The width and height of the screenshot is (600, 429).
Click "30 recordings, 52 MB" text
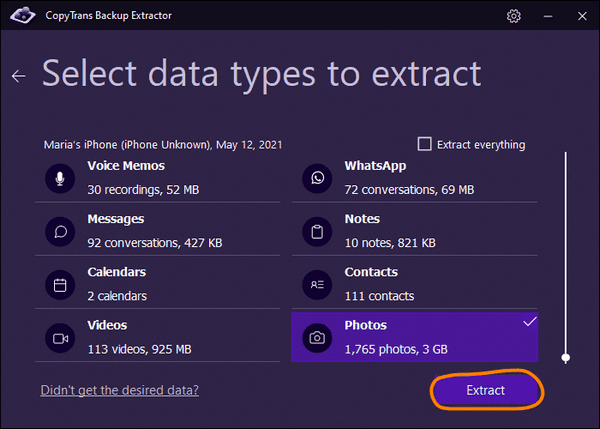click(143, 190)
